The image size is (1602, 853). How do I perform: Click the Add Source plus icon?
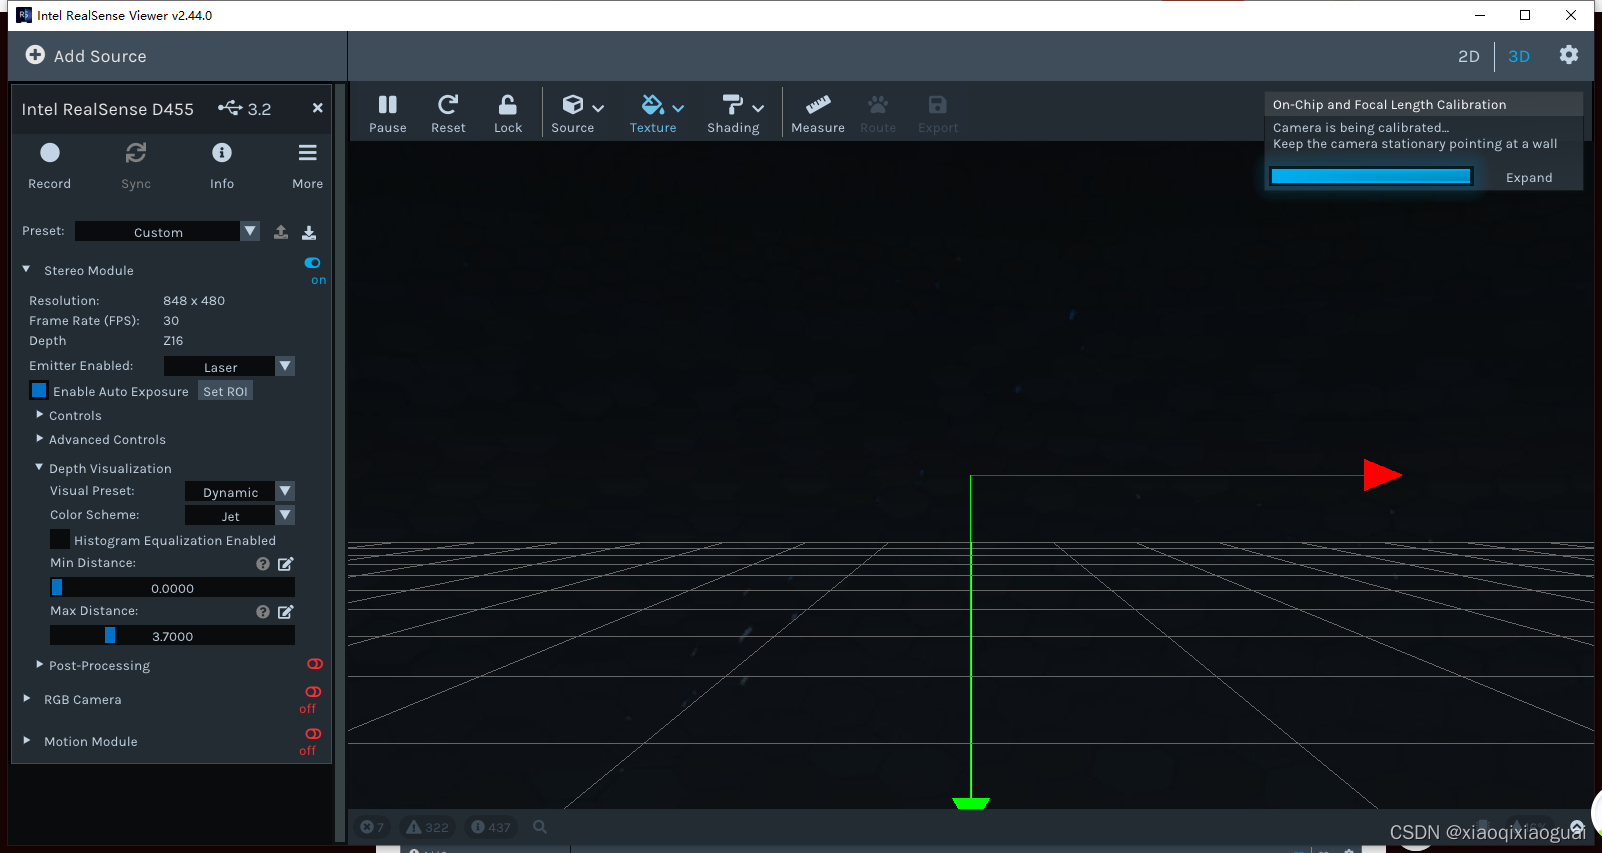35,55
